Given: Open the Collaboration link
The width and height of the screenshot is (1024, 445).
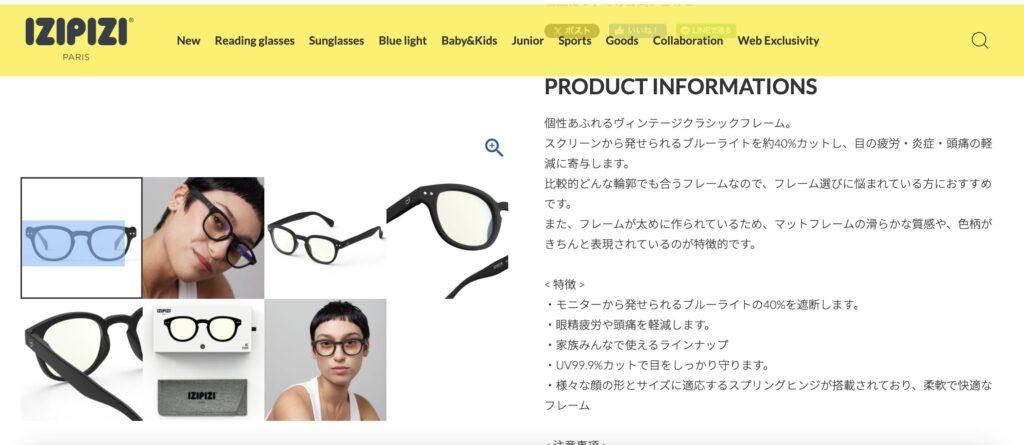Looking at the screenshot, I should pos(688,41).
